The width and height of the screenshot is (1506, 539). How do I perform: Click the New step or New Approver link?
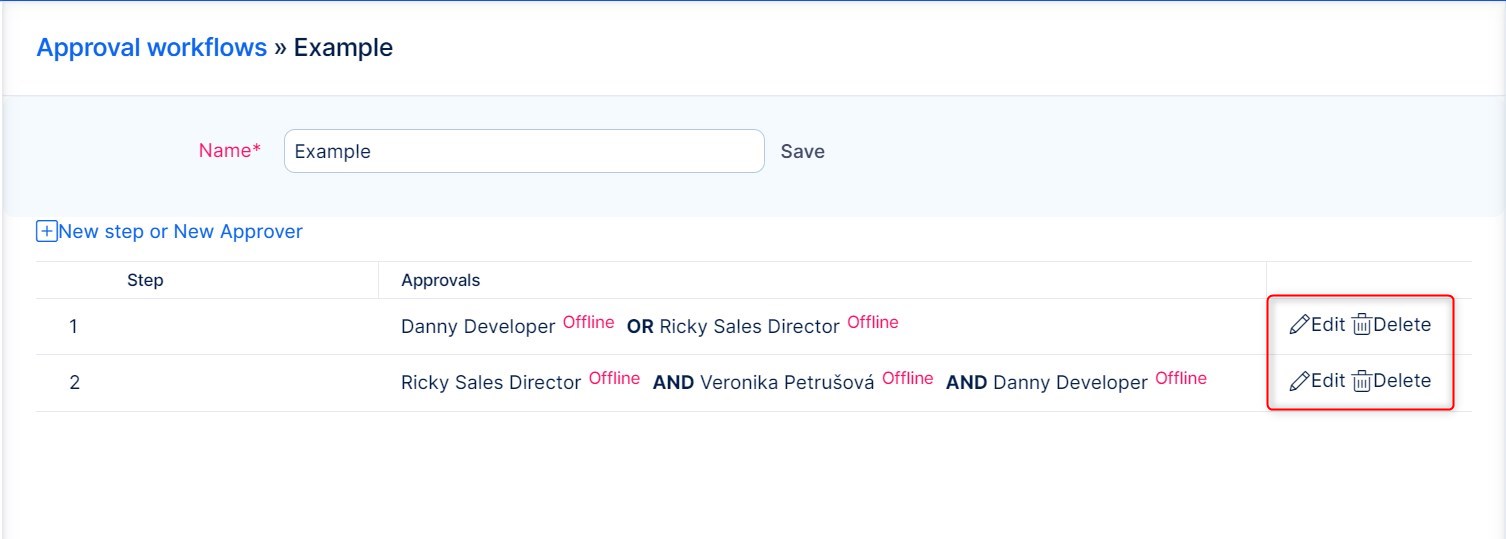click(180, 232)
